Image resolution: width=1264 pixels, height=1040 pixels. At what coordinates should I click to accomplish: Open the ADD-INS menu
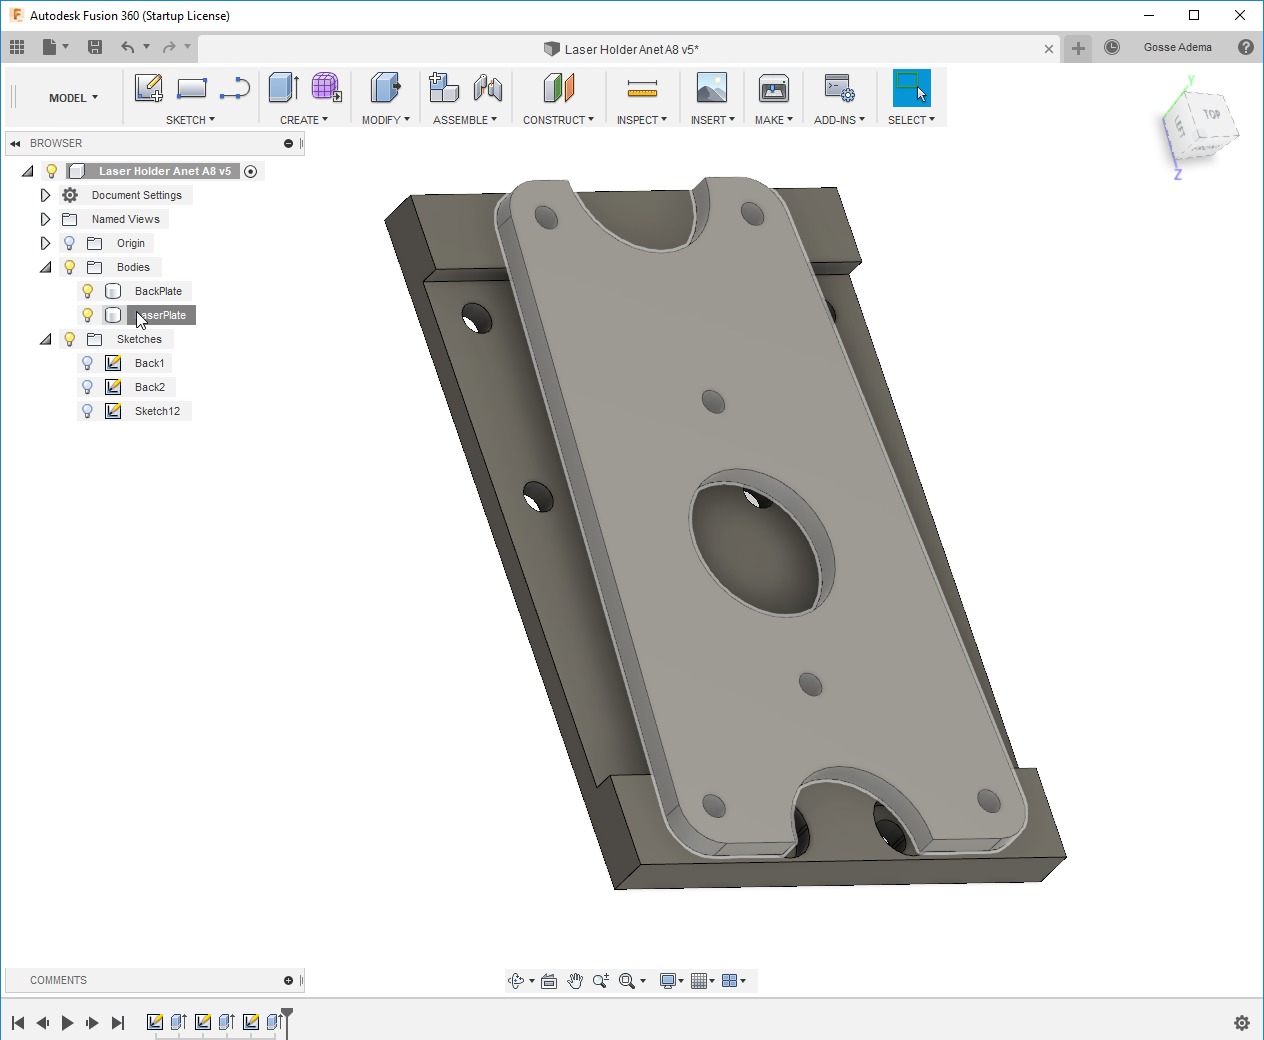(x=839, y=120)
